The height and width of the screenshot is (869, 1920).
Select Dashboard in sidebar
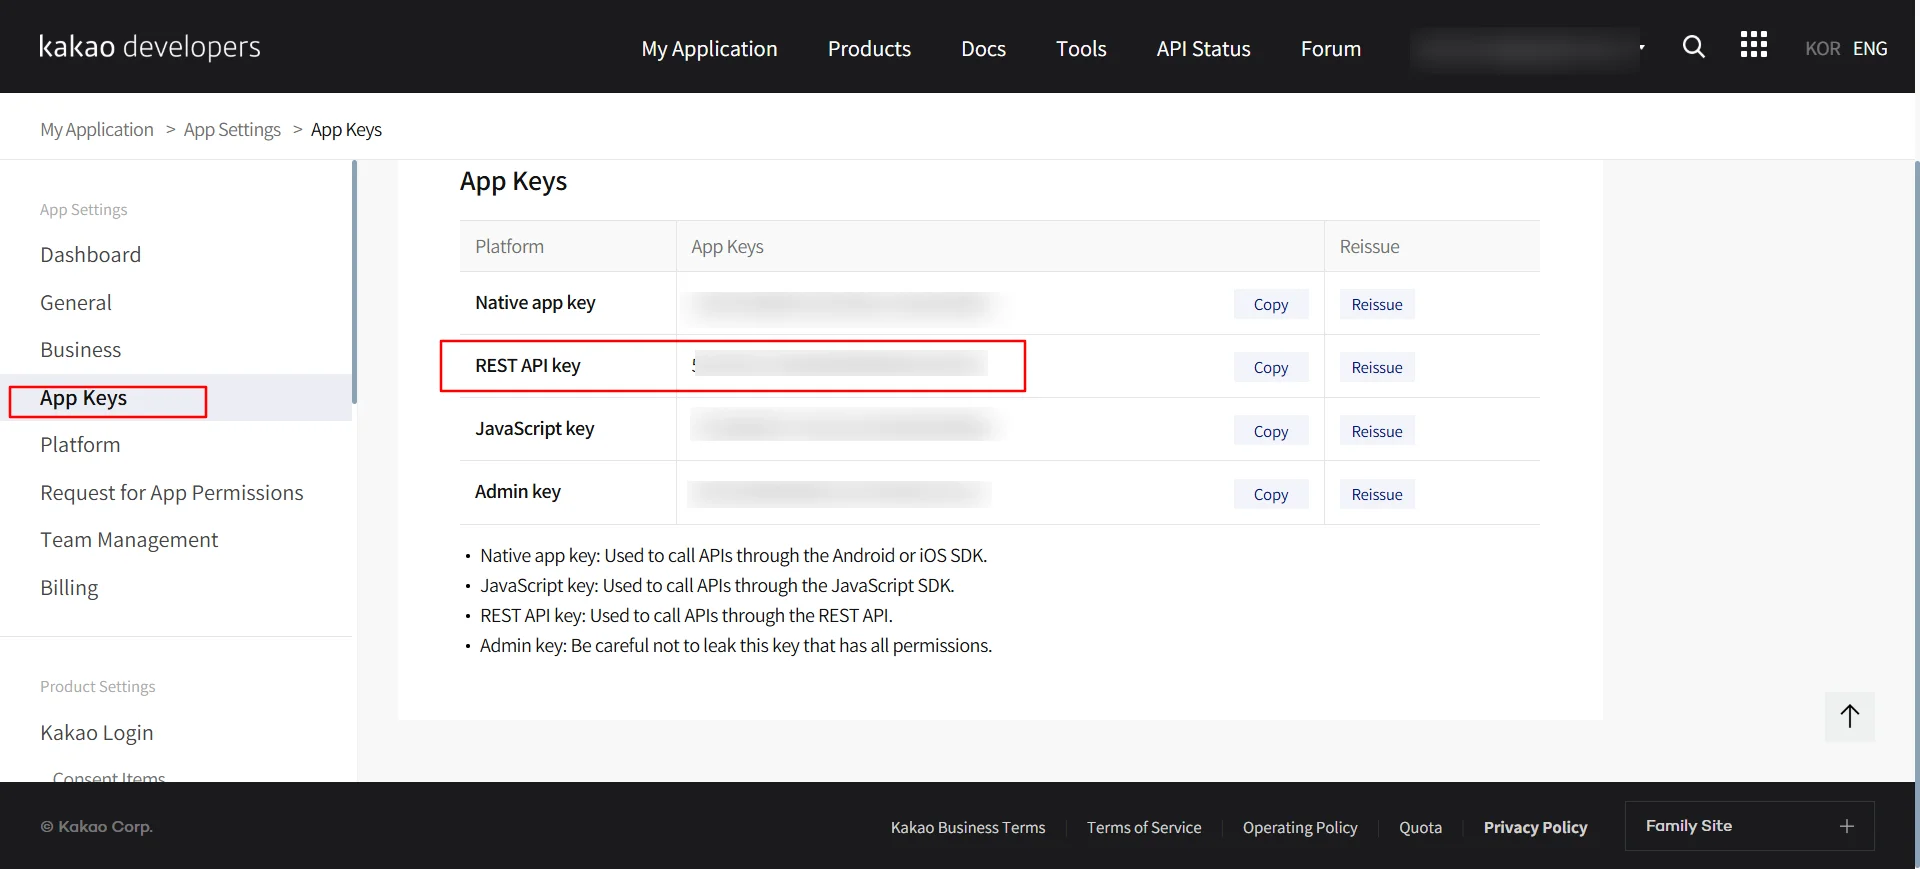pyautogui.click(x=90, y=255)
